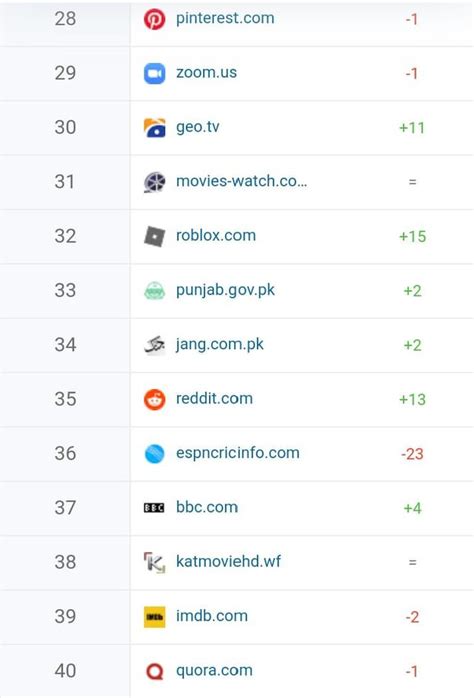Click the BBC logo icon

(154, 507)
